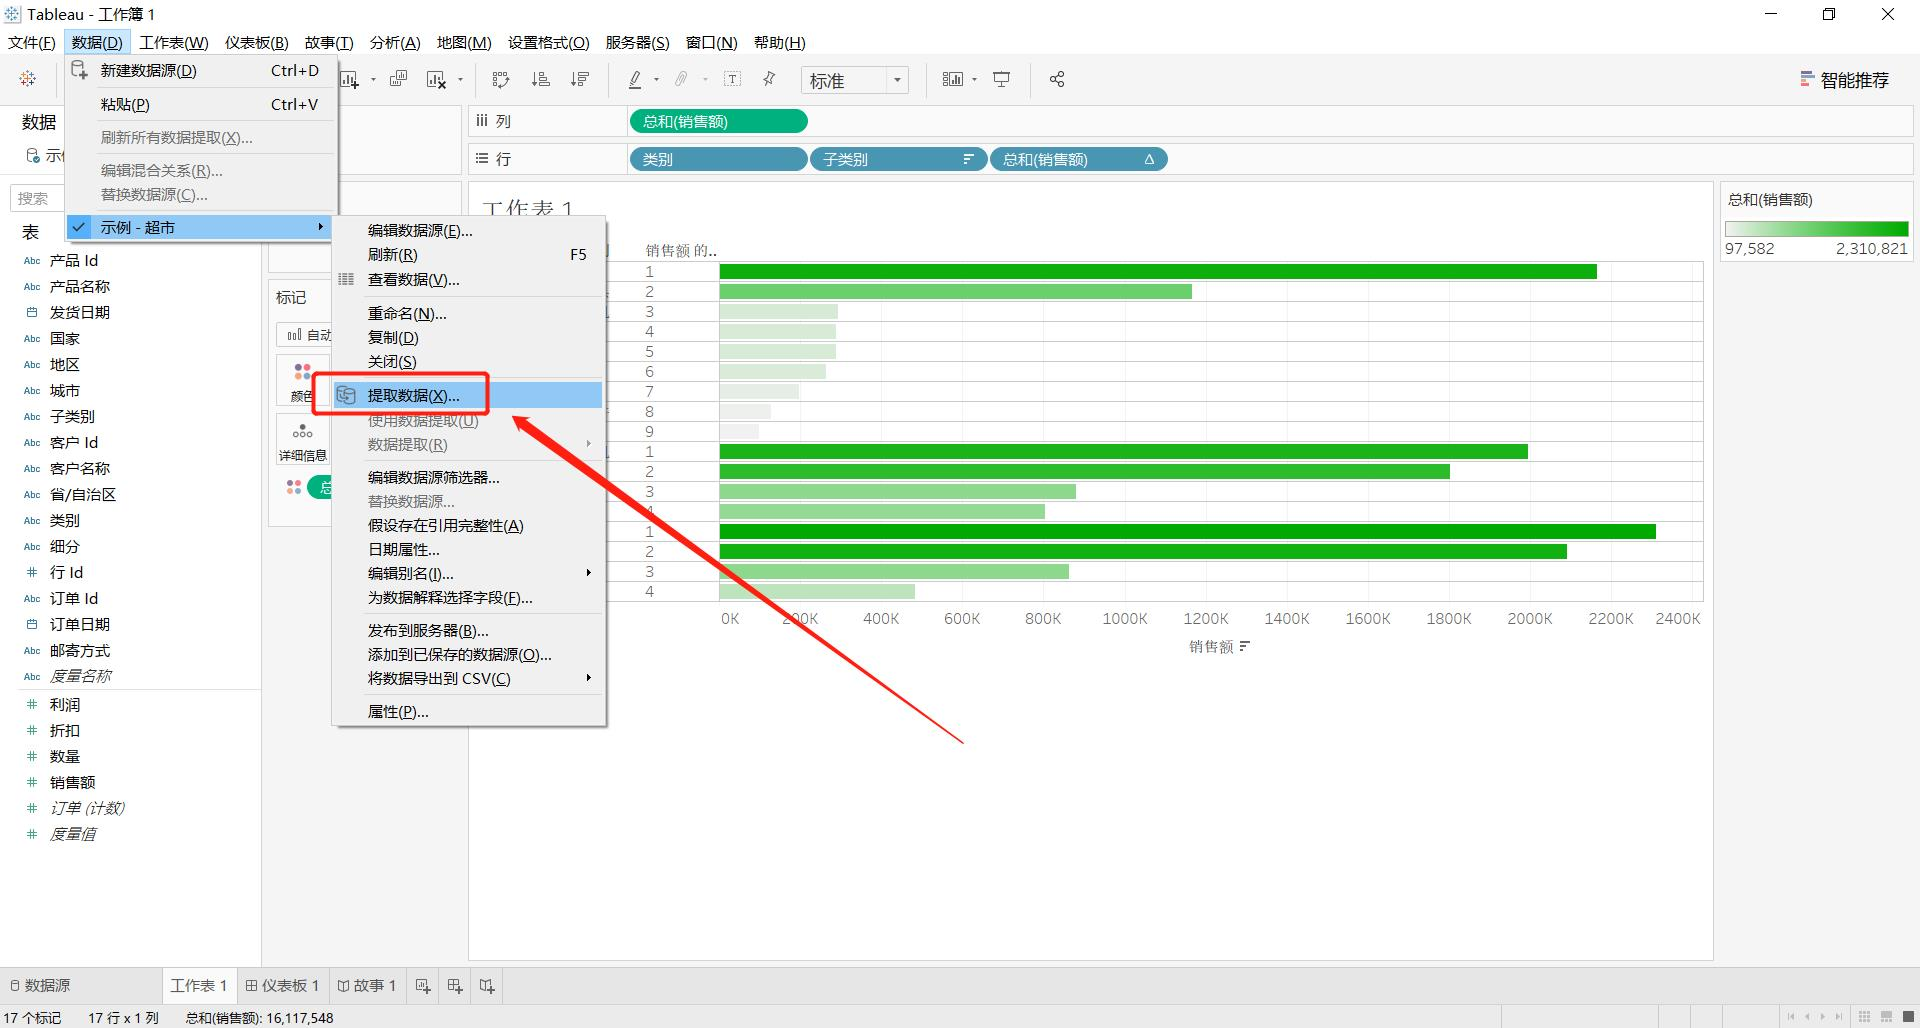1920x1028 pixels.
Task: Click the green 总和(销售额) color legend gradient
Action: click(1816, 229)
